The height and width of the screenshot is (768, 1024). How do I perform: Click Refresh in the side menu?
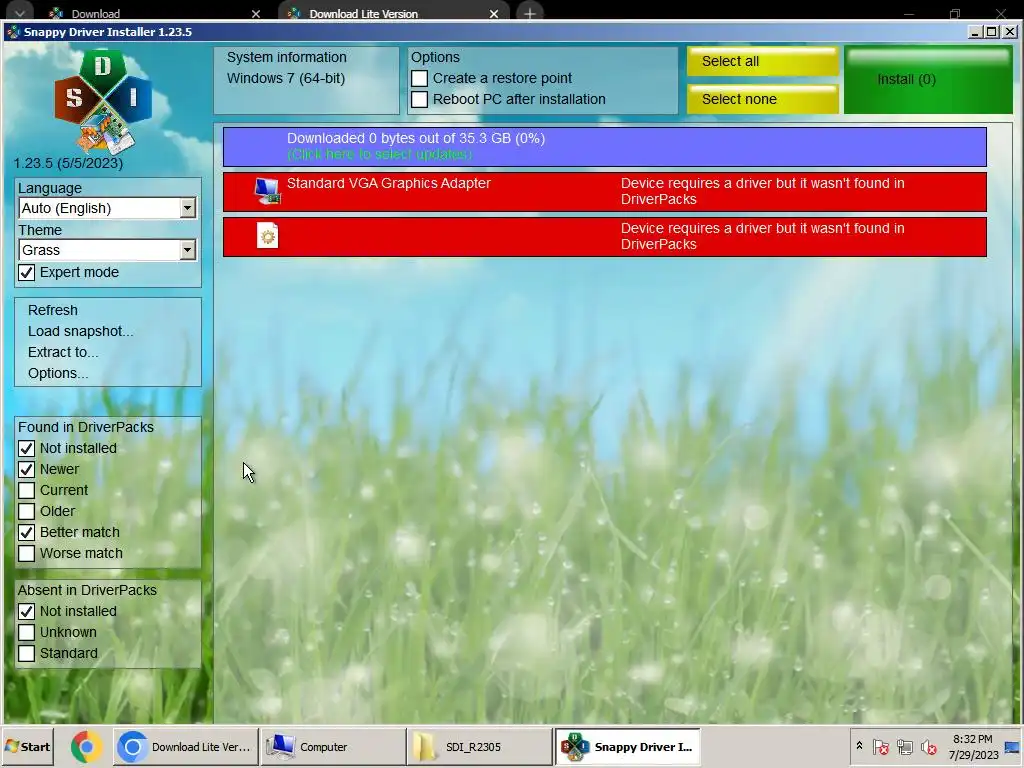click(52, 310)
